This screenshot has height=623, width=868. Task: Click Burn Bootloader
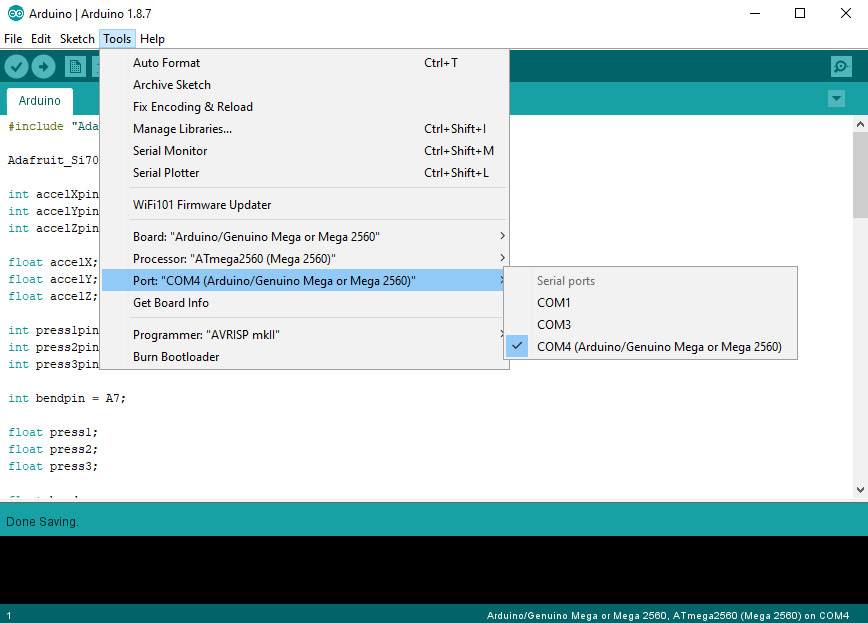(x=176, y=357)
